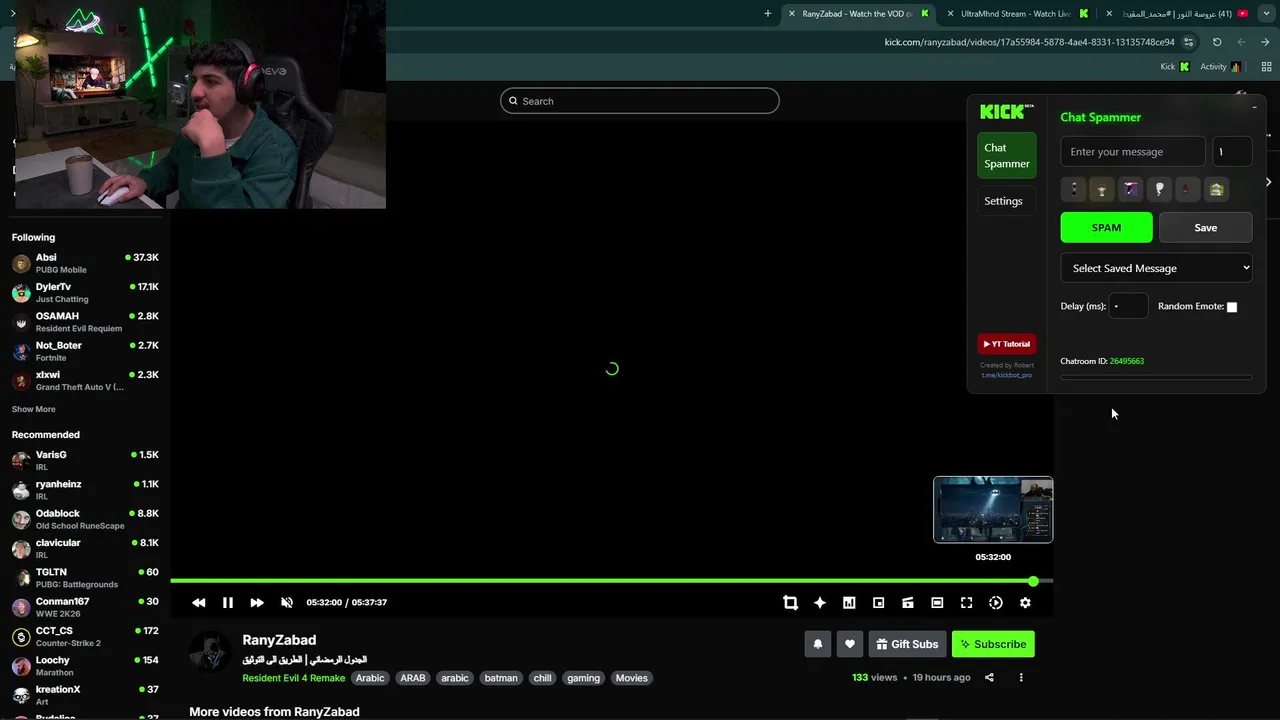Click the green Subscribe button
The height and width of the screenshot is (720, 1280).
(x=993, y=644)
